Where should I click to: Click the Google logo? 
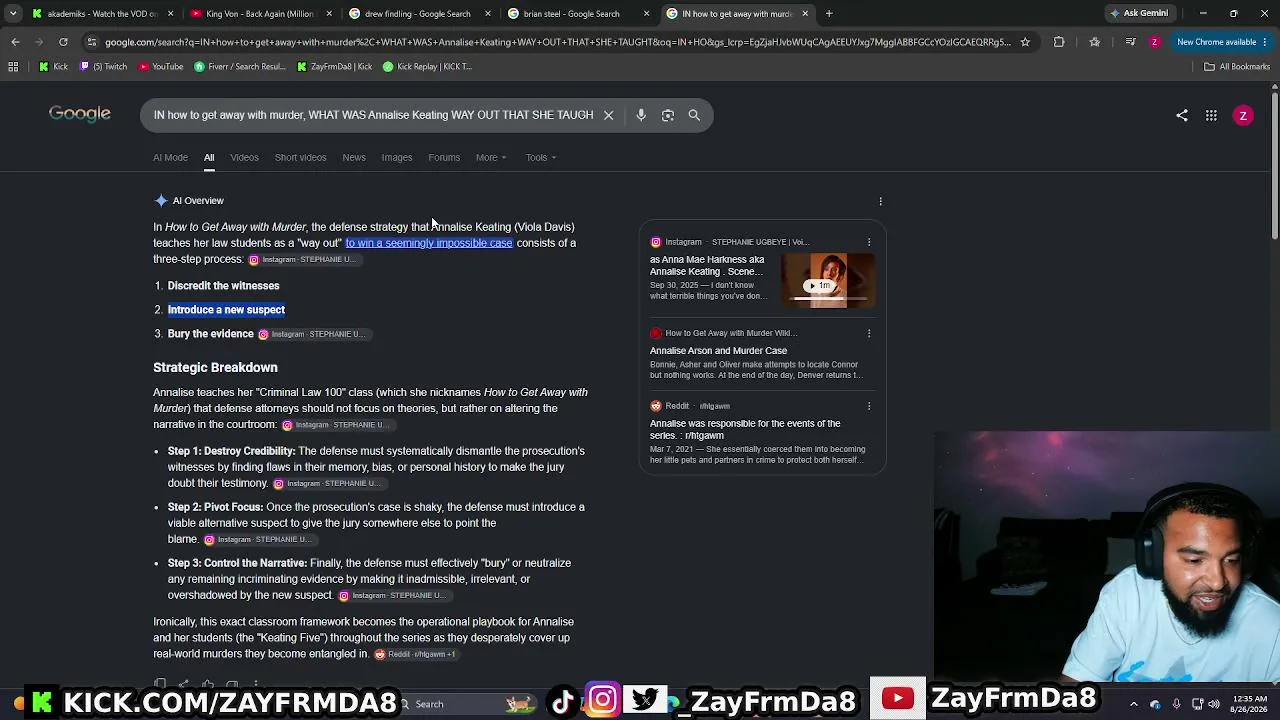tap(80, 114)
